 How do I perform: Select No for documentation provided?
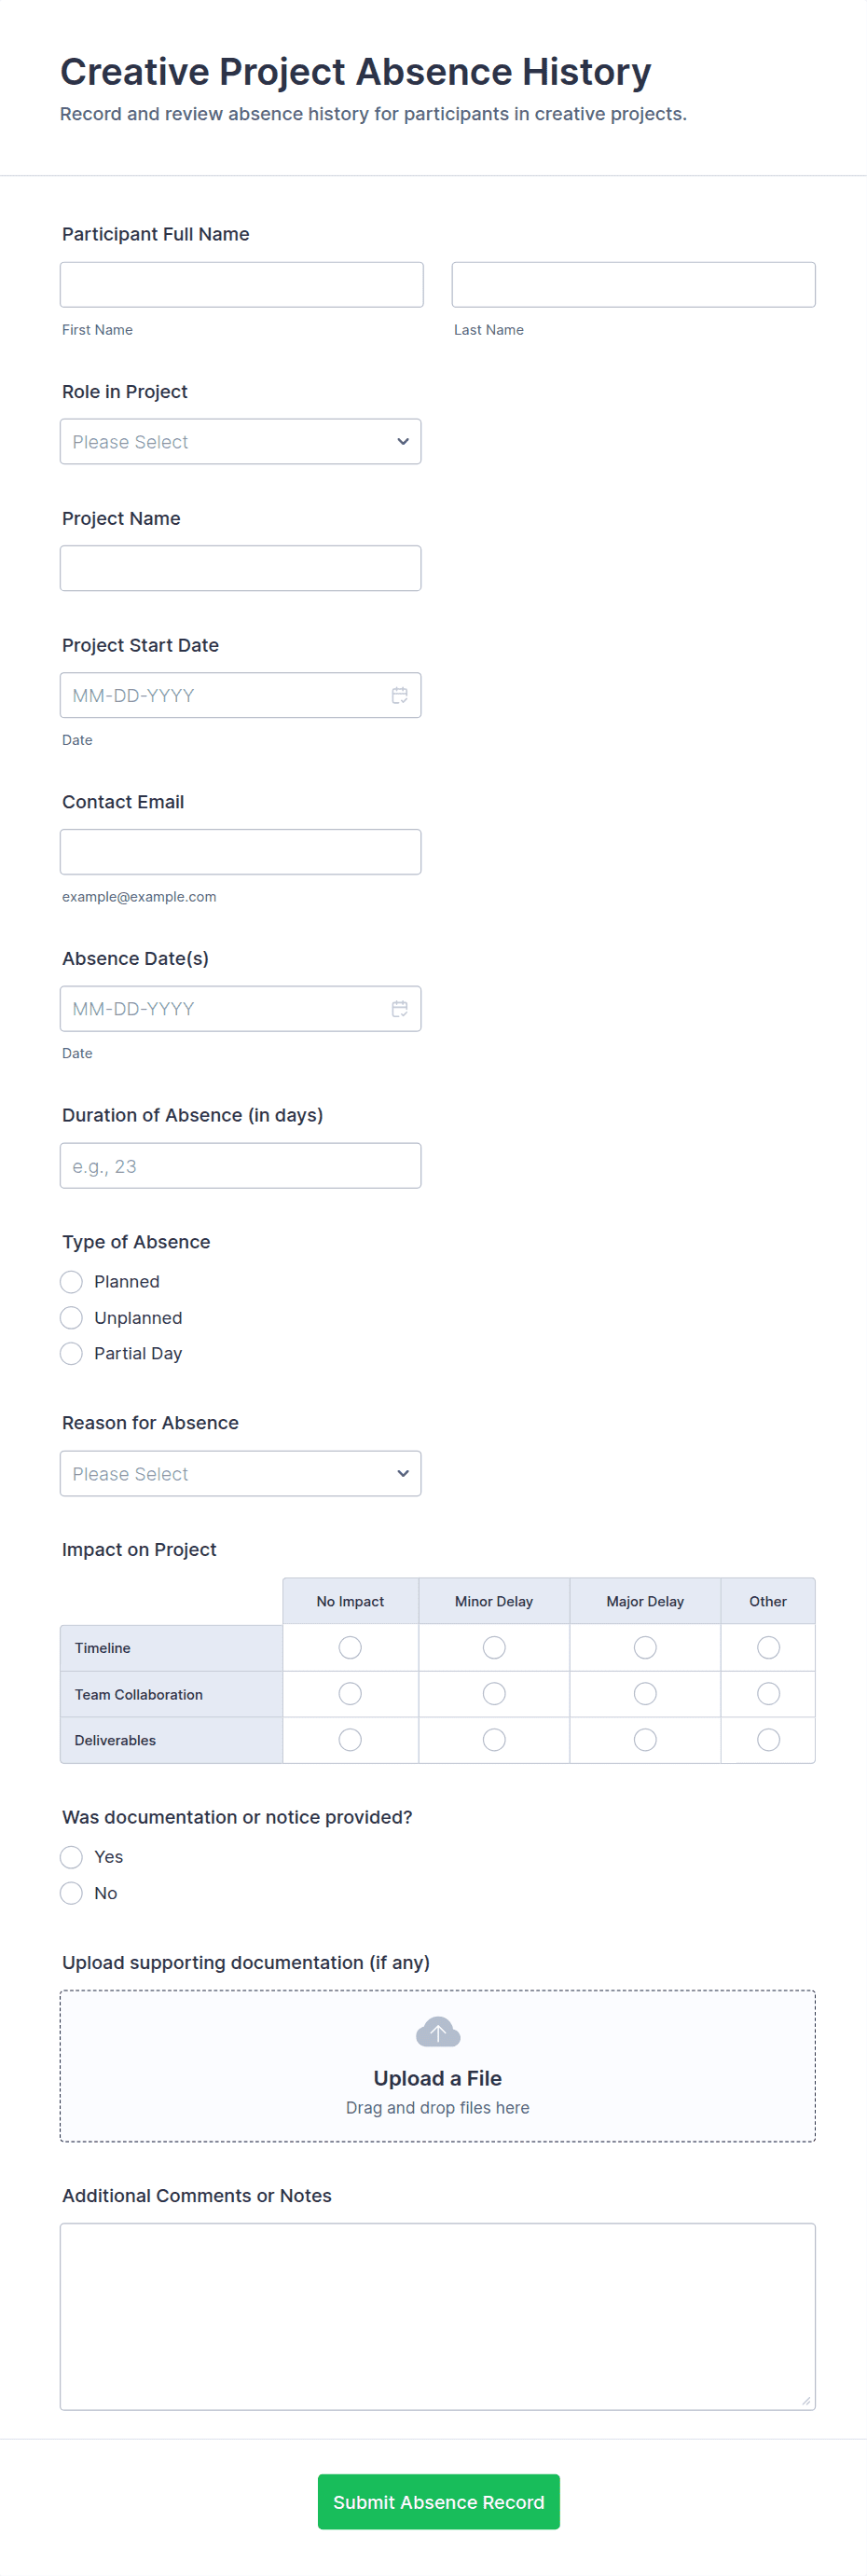coord(71,1892)
